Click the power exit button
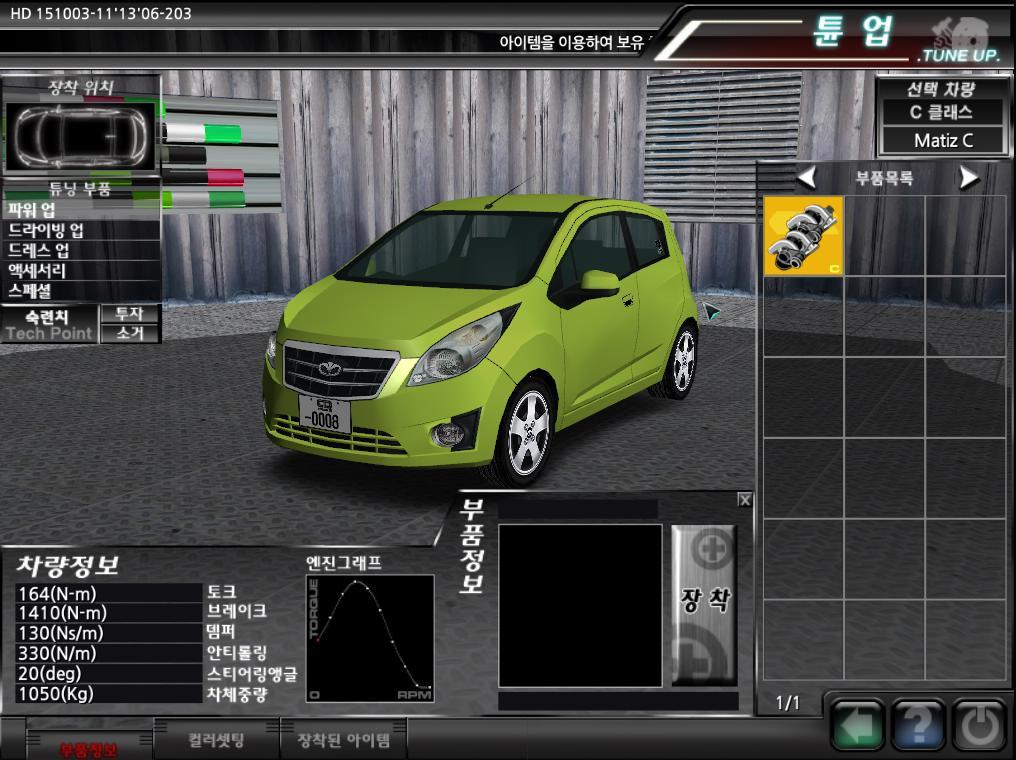The width and height of the screenshot is (1016, 760). tap(979, 725)
